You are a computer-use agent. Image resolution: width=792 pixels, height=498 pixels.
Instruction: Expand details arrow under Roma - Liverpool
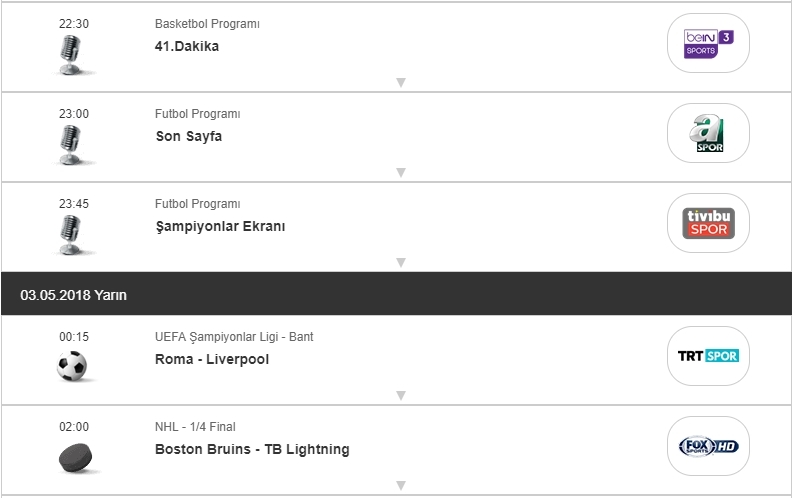point(400,395)
